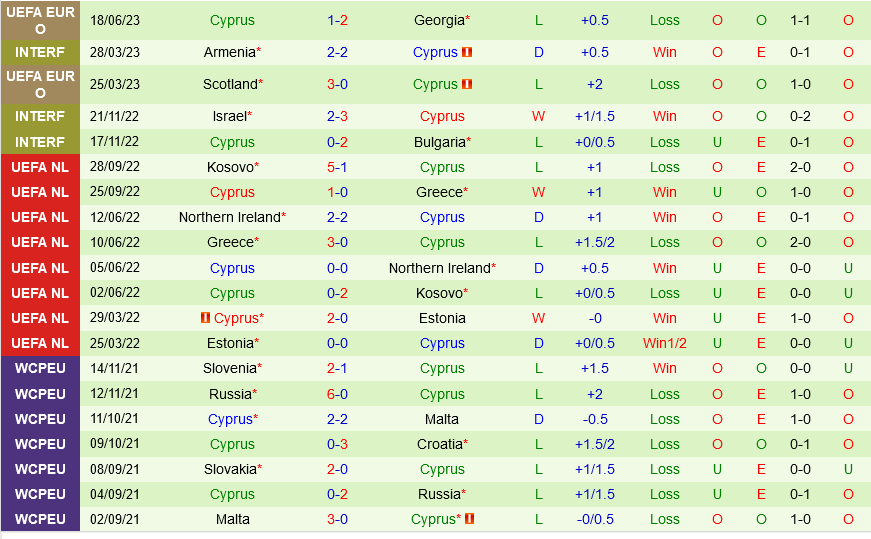Click INTERF label for the 21/11/22 match
The height and width of the screenshot is (539, 871).
[41, 116]
